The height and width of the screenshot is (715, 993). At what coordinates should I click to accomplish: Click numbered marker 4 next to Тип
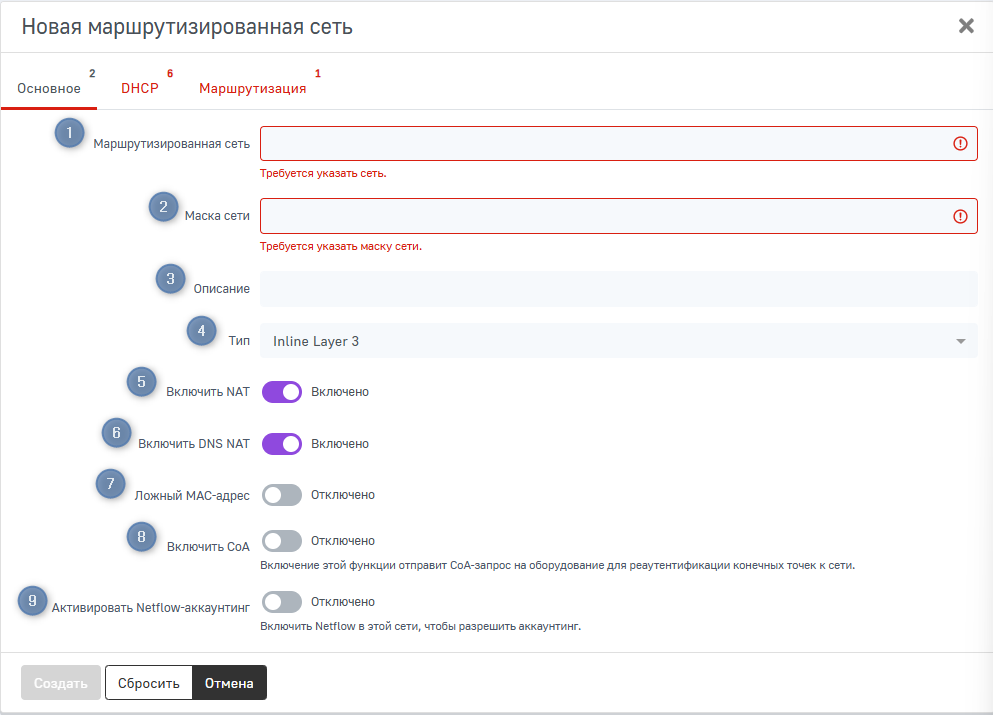[x=202, y=330]
